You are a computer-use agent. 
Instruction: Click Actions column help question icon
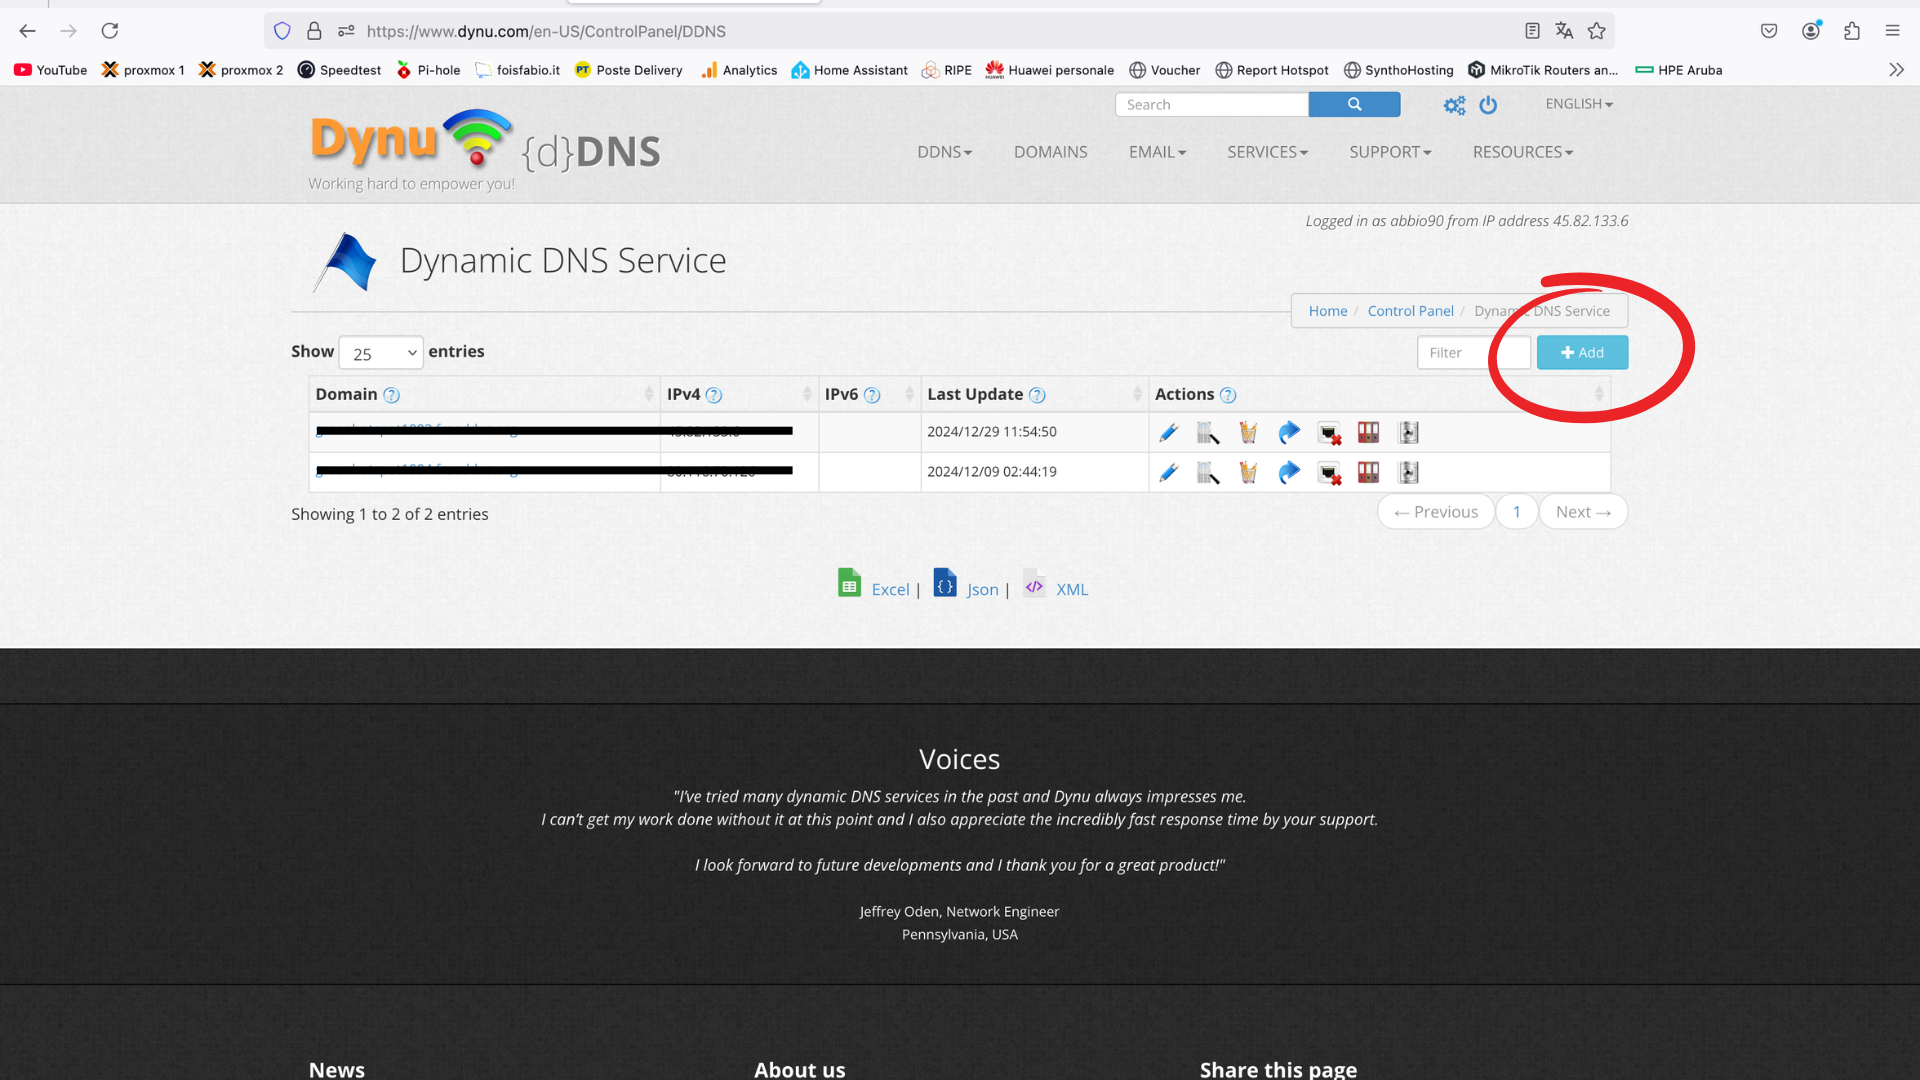pyautogui.click(x=1228, y=395)
